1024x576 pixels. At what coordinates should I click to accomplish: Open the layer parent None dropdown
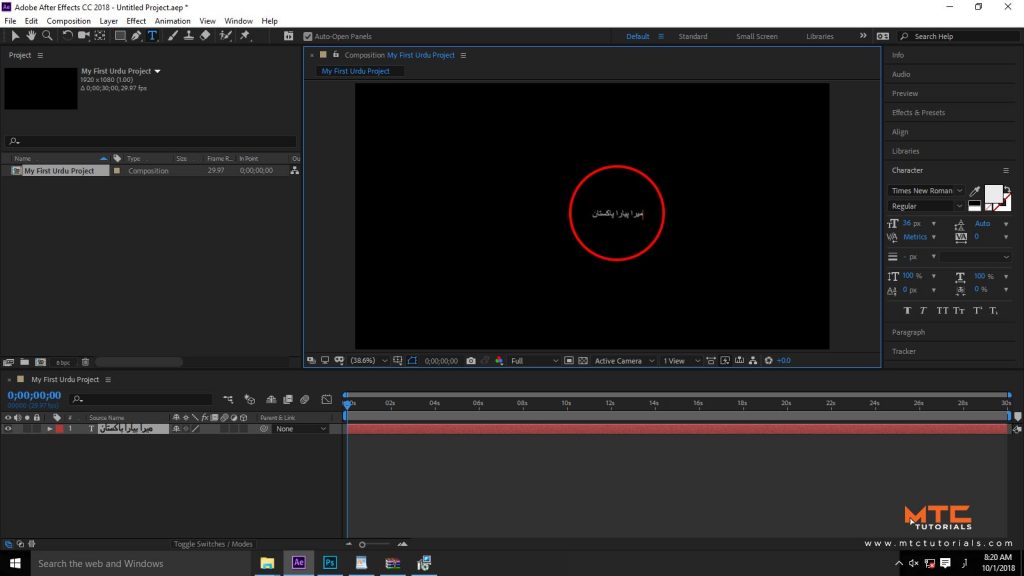(300, 429)
